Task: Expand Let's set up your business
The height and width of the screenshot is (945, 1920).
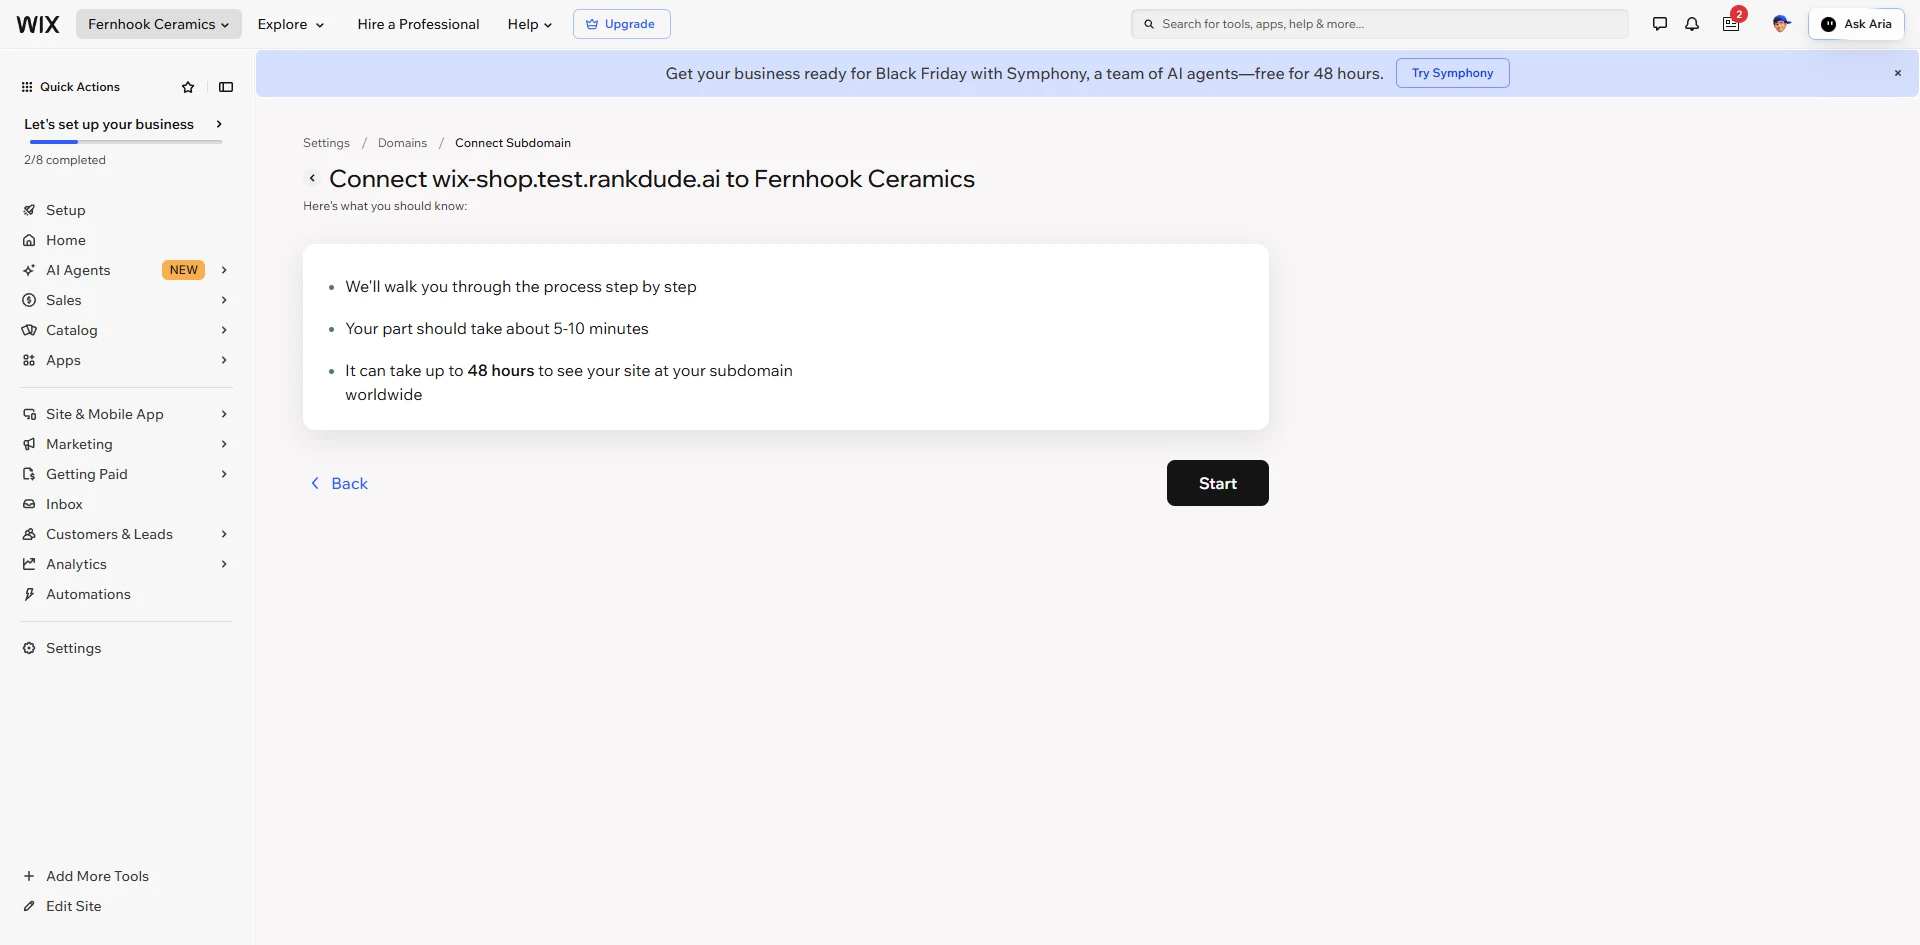Action: tap(123, 124)
